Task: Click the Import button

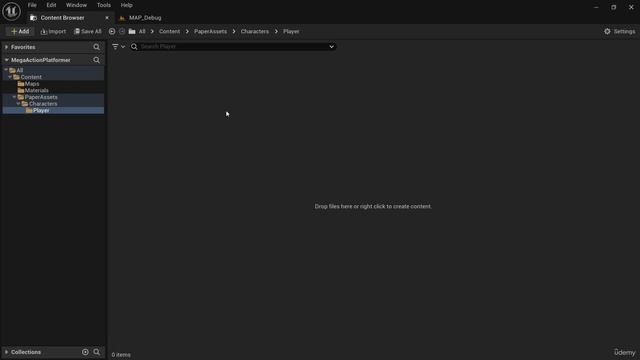Action: pyautogui.click(x=53, y=31)
